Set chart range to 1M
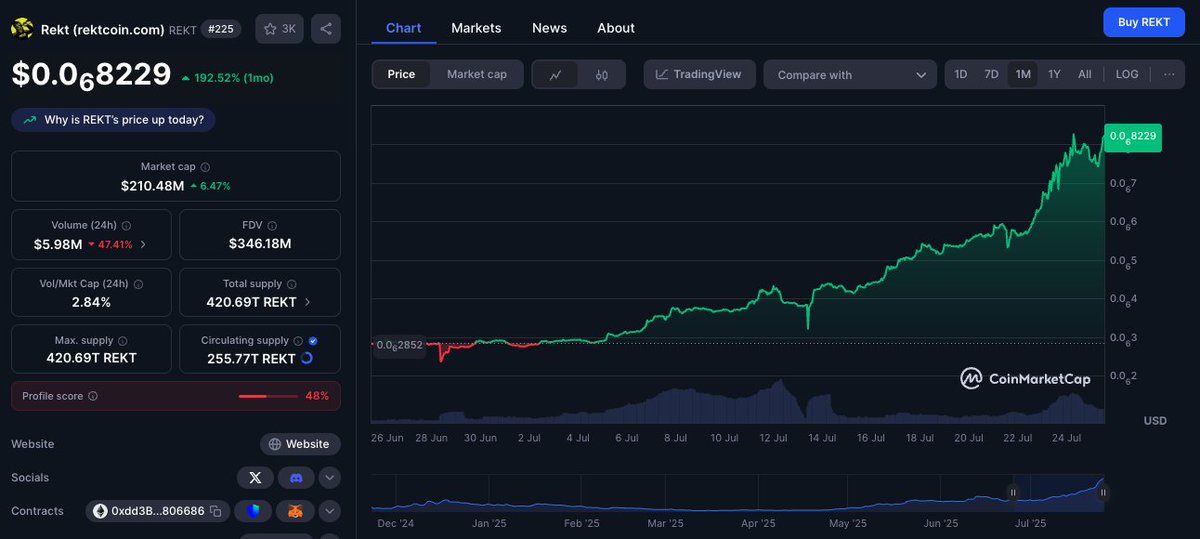 tap(1023, 74)
